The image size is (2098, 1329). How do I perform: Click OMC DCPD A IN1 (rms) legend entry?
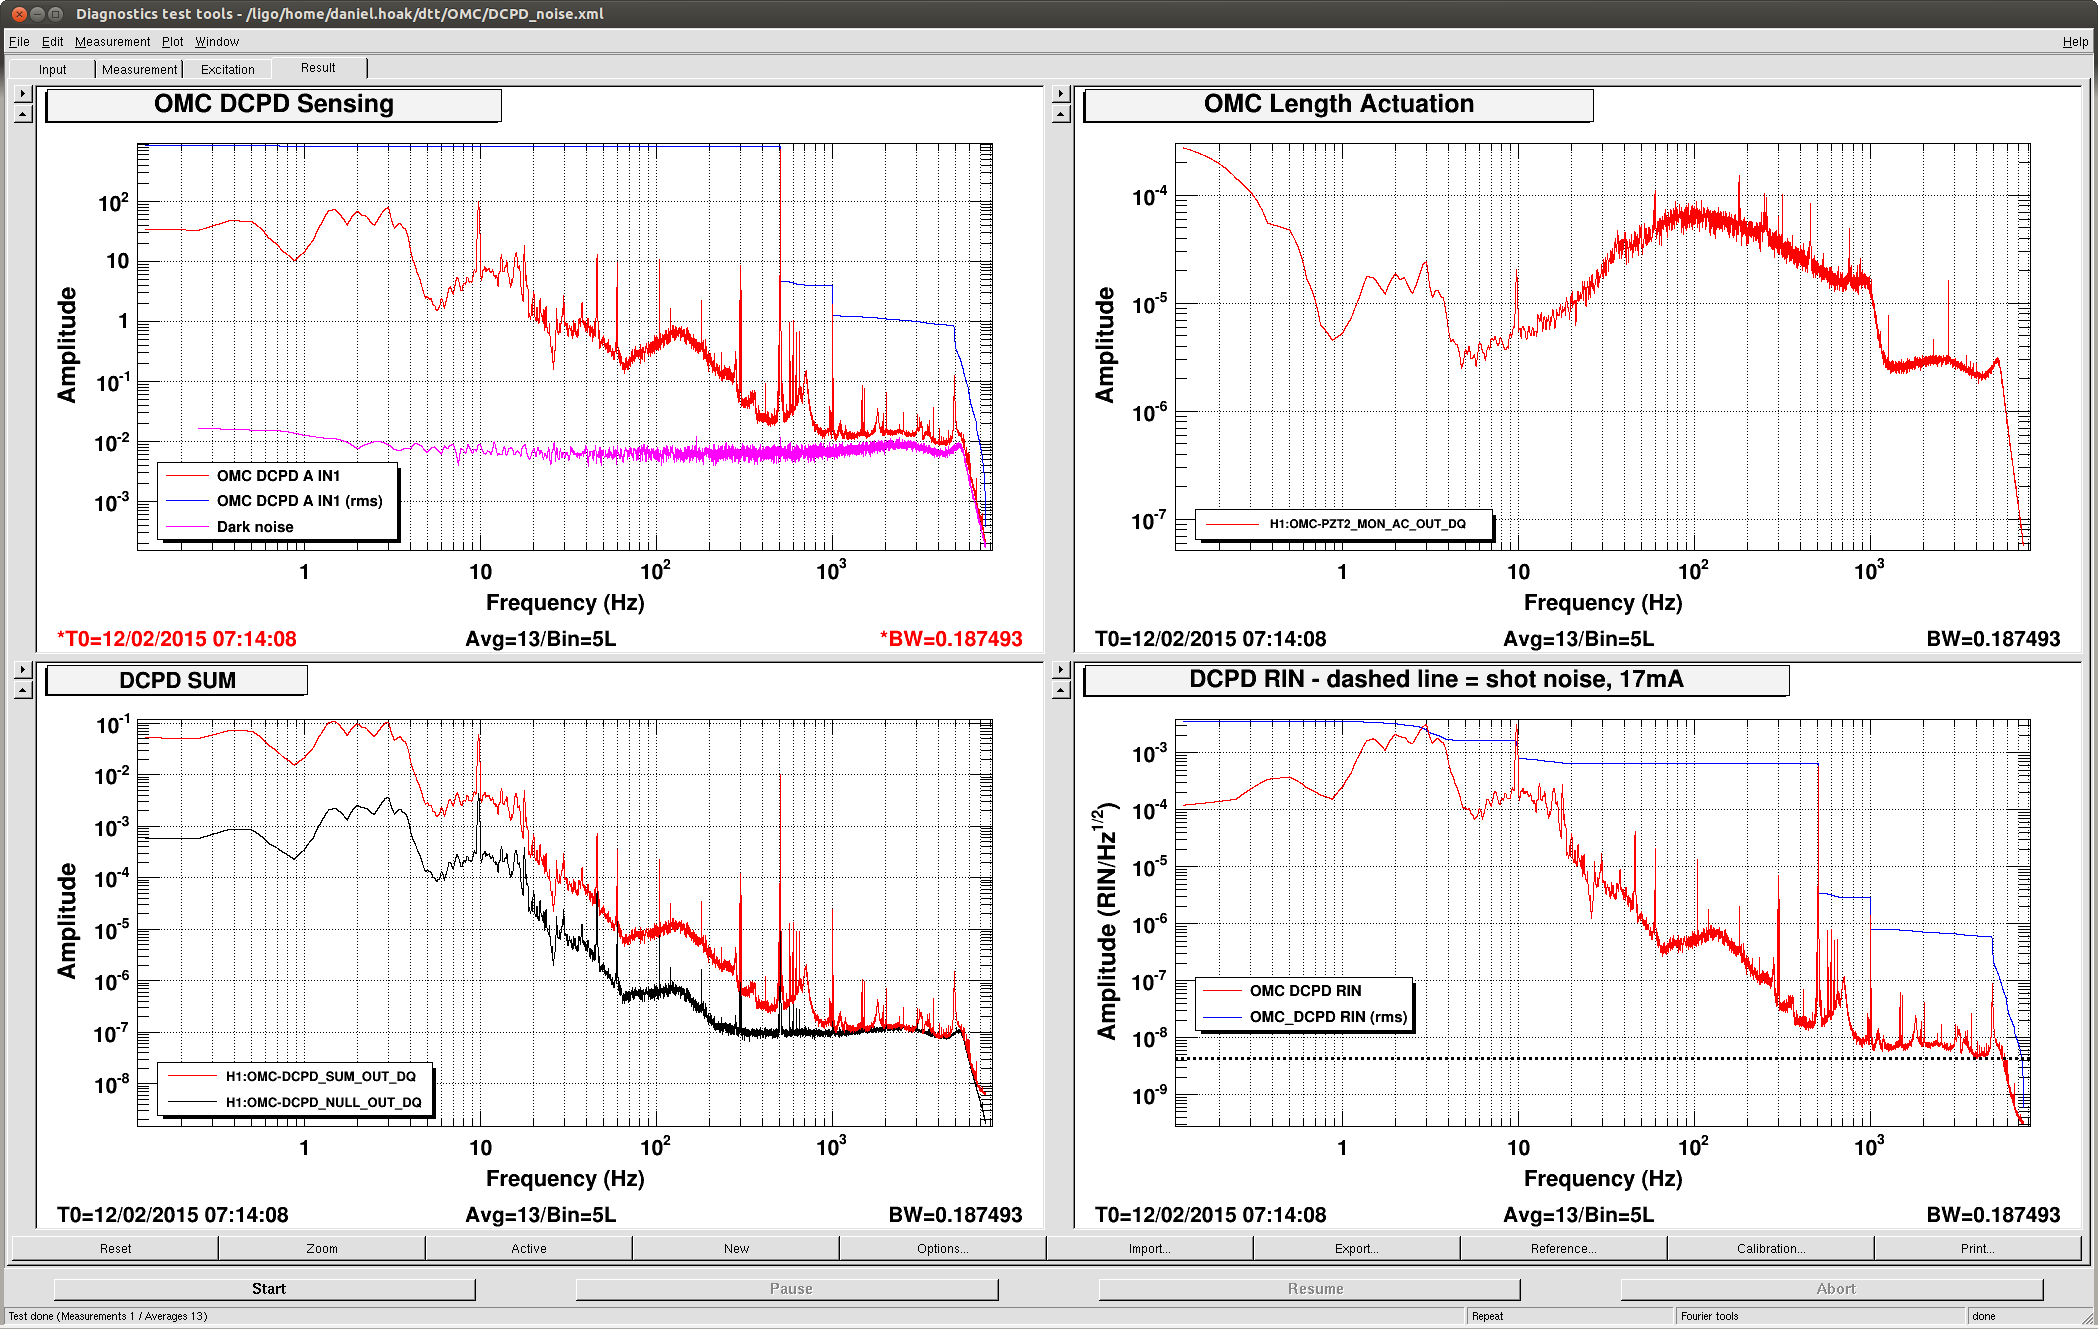click(299, 501)
